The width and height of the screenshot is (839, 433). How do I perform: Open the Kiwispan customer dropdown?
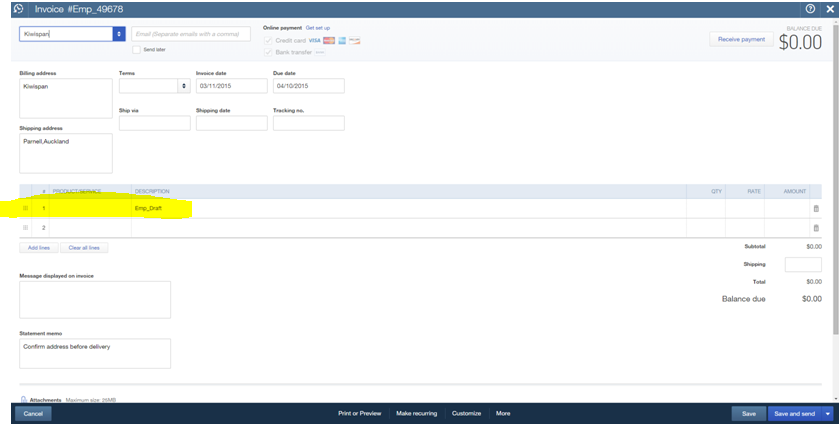tap(119, 33)
